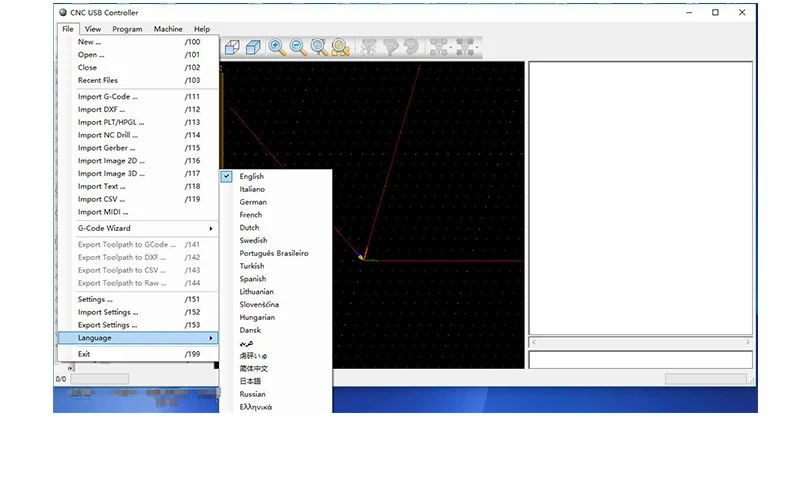Click the last greyed tornado icon with arrow
The width and height of the screenshot is (800, 482).
click(466, 47)
